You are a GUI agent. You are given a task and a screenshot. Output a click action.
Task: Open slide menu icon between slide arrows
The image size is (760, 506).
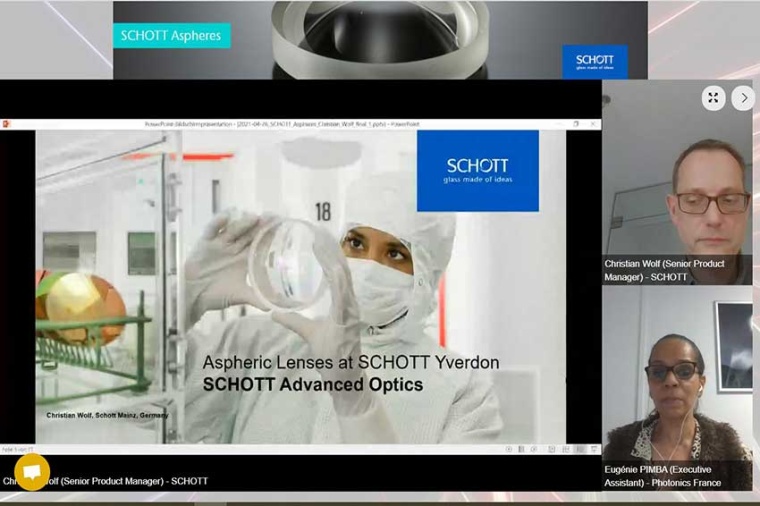[x=521, y=449]
